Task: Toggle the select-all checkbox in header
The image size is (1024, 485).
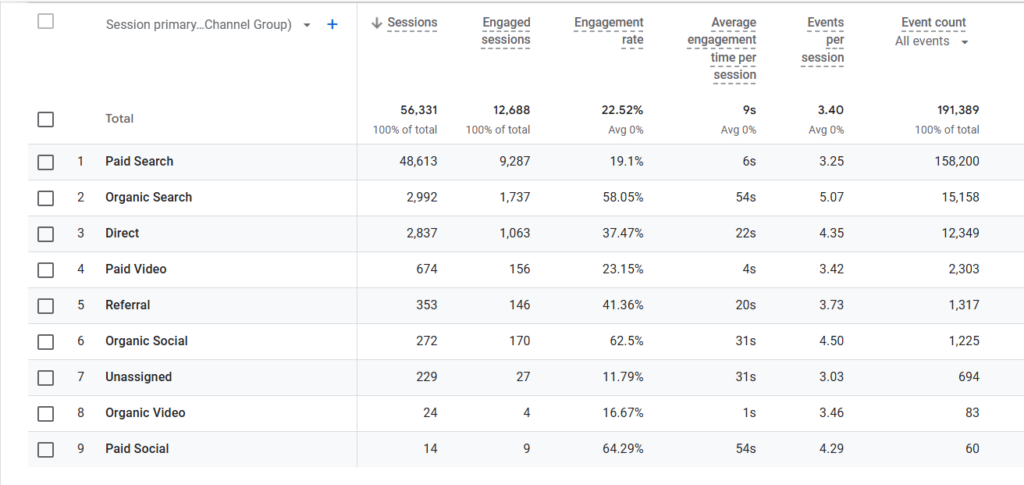Action: 46,21
